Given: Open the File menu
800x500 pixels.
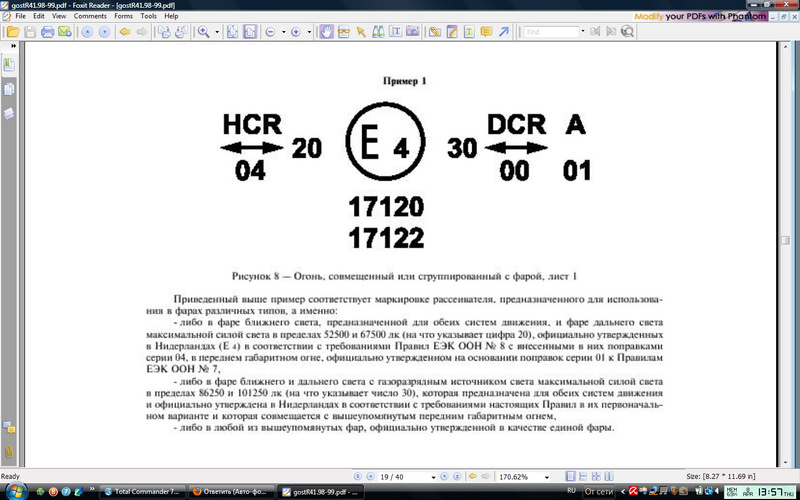Looking at the screenshot, I should (x=20, y=16).
